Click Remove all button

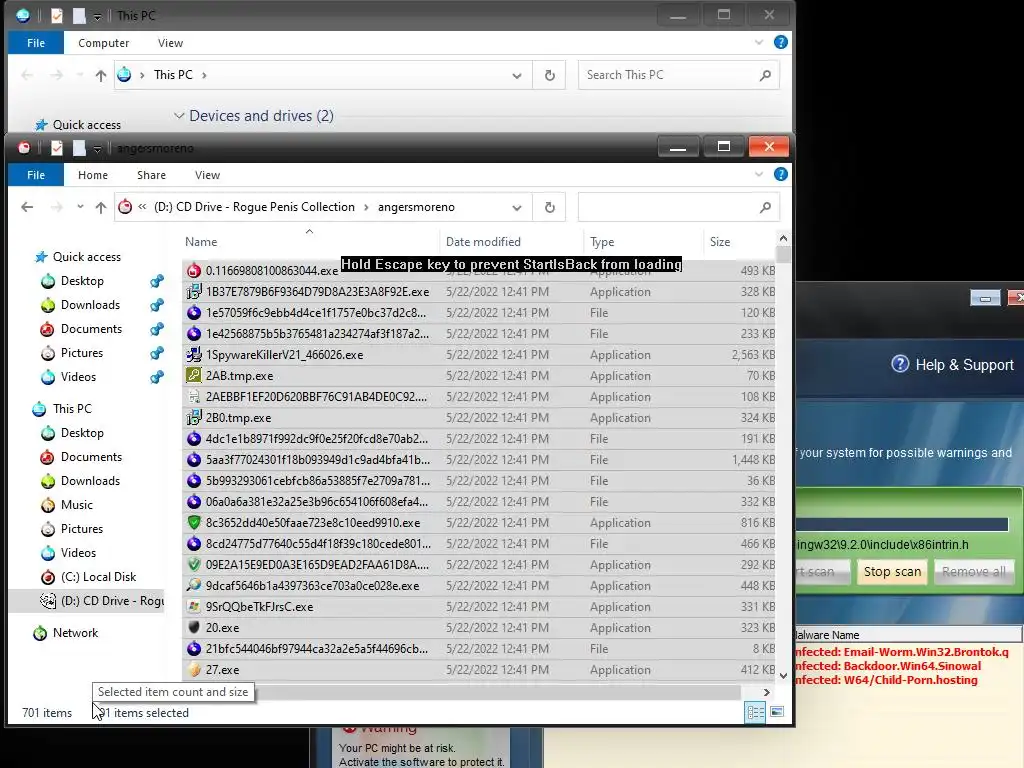click(x=973, y=572)
